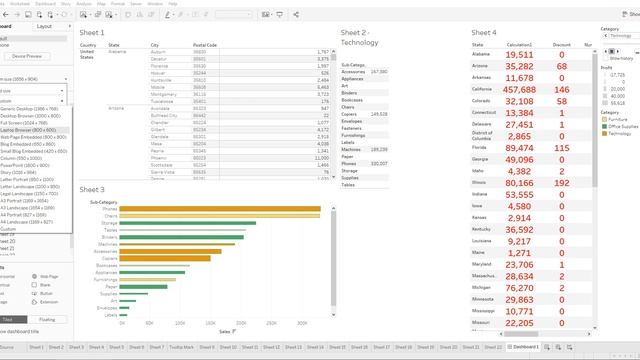
Task: Click the page control back arrow
Action: [x=606, y=51]
